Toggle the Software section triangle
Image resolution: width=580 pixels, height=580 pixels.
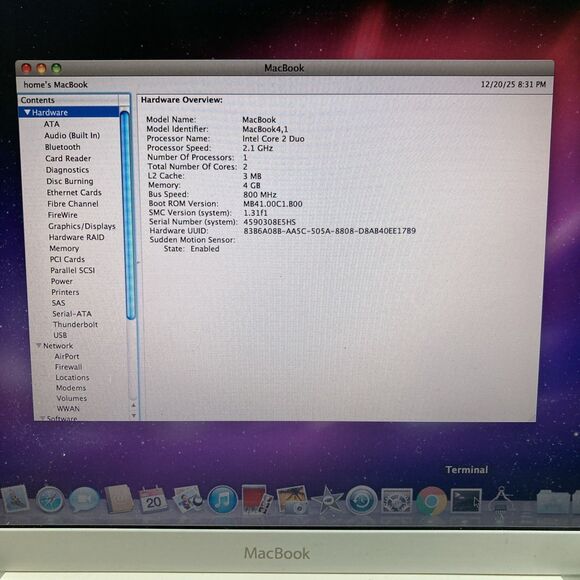(43, 418)
